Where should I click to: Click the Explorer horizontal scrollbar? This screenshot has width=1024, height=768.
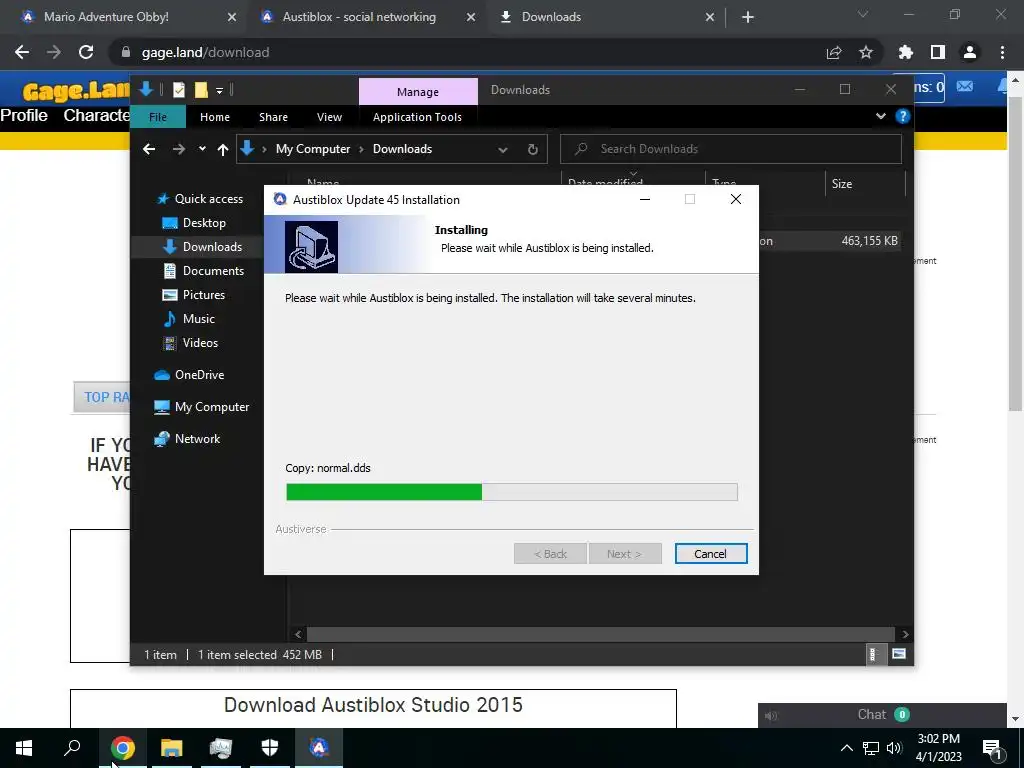[x=600, y=634]
